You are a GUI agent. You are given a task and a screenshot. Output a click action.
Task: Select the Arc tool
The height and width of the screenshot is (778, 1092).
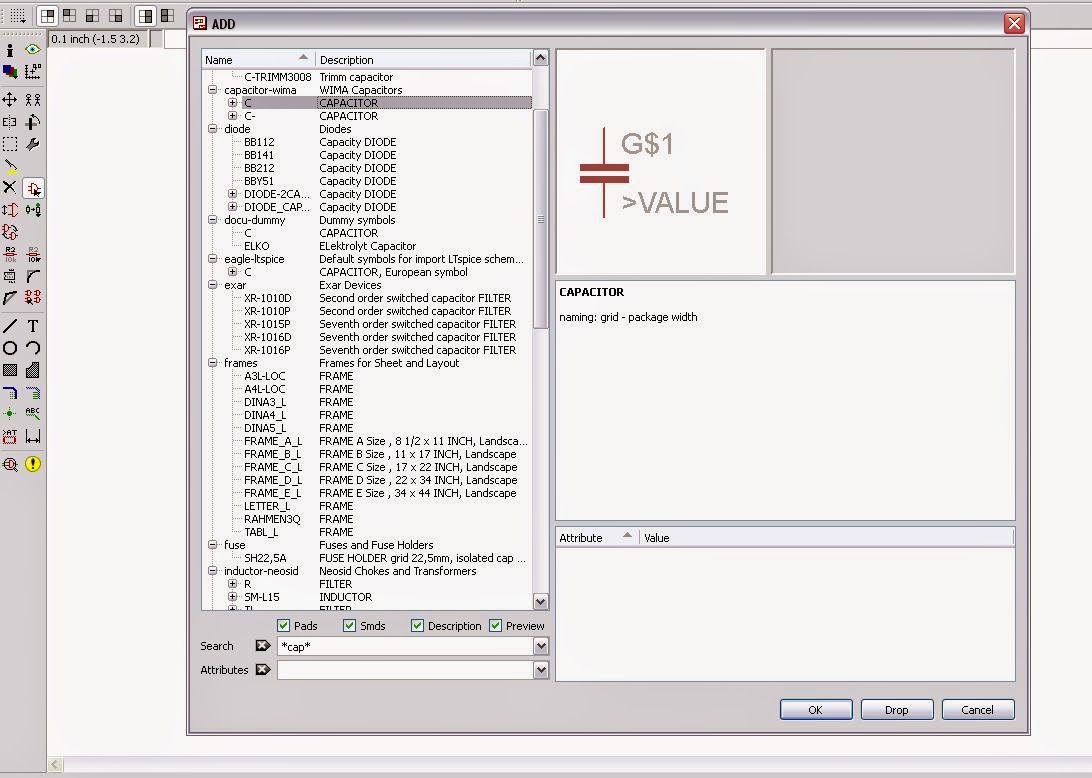tap(33, 348)
